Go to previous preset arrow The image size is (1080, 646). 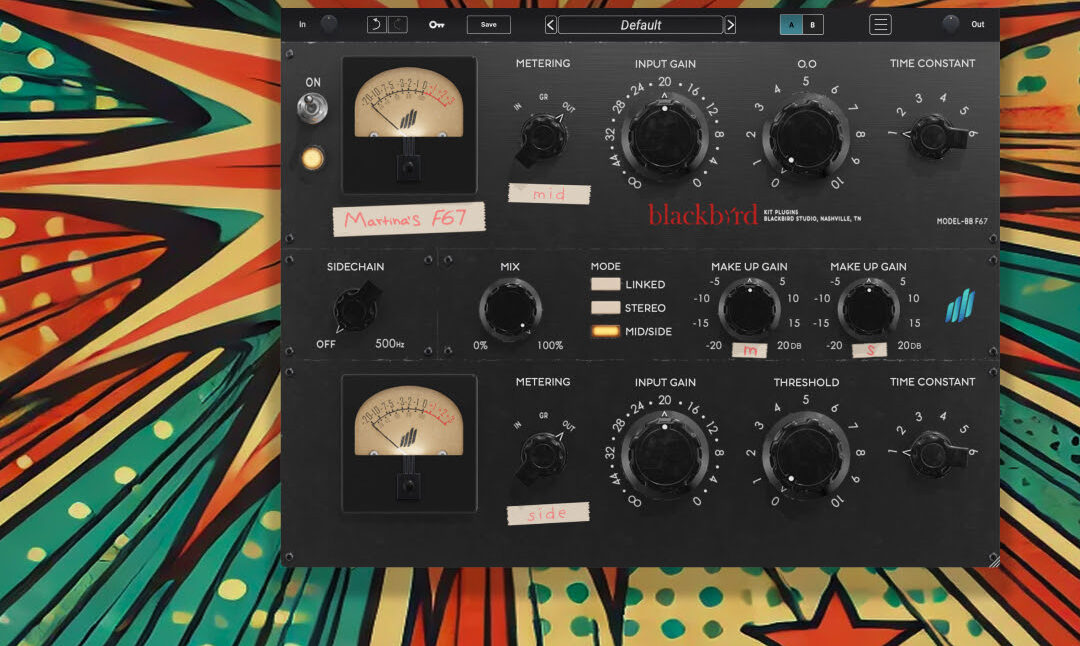click(550, 25)
